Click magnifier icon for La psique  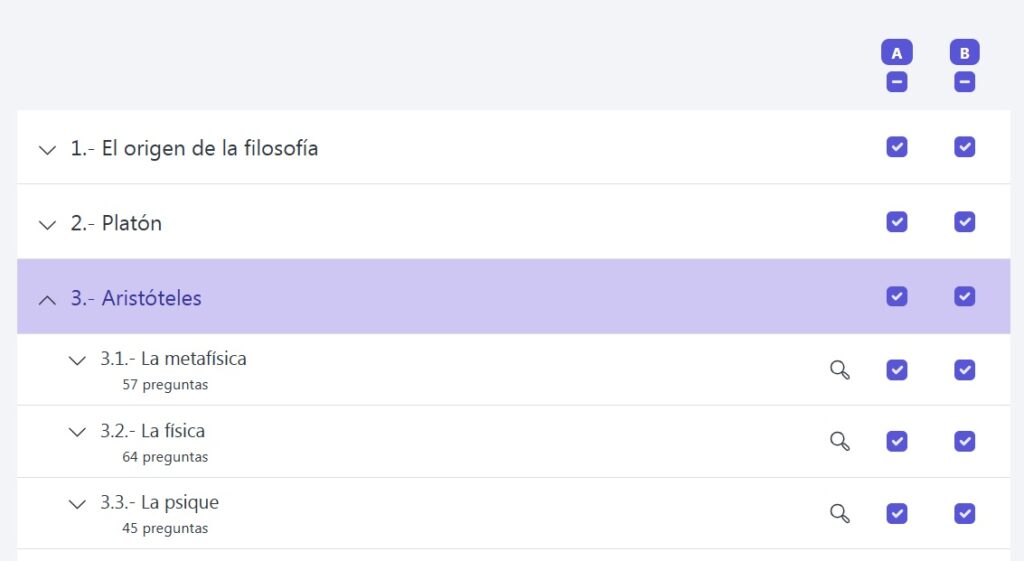pos(840,513)
